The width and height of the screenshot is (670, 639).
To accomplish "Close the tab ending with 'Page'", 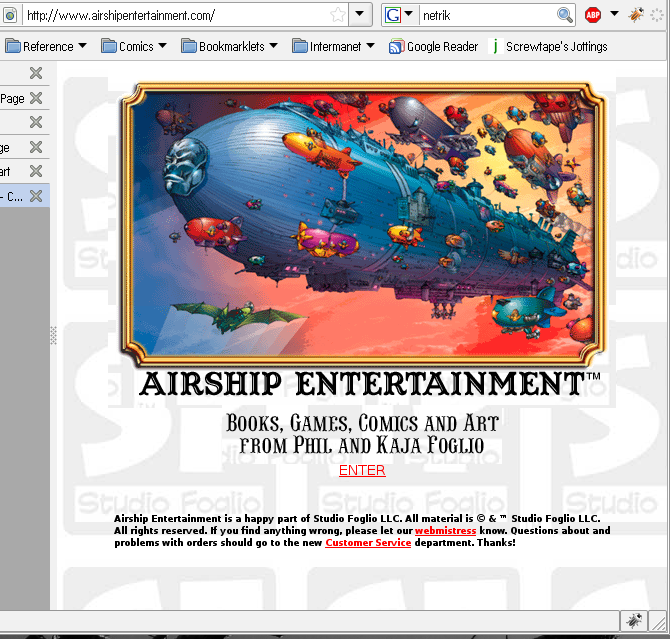I will point(36,98).
